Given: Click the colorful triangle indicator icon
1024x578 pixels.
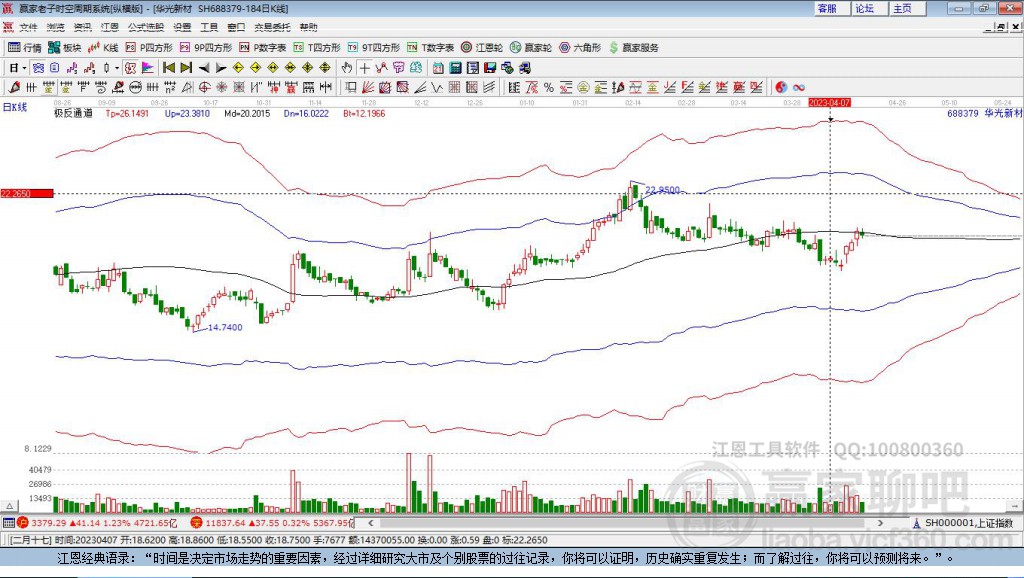Looking at the screenshot, I should click(148, 68).
